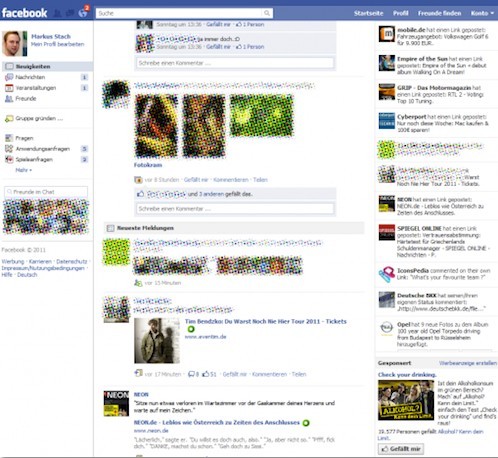Click Freunde im Chat search box
The image size is (498, 458).
(46, 192)
